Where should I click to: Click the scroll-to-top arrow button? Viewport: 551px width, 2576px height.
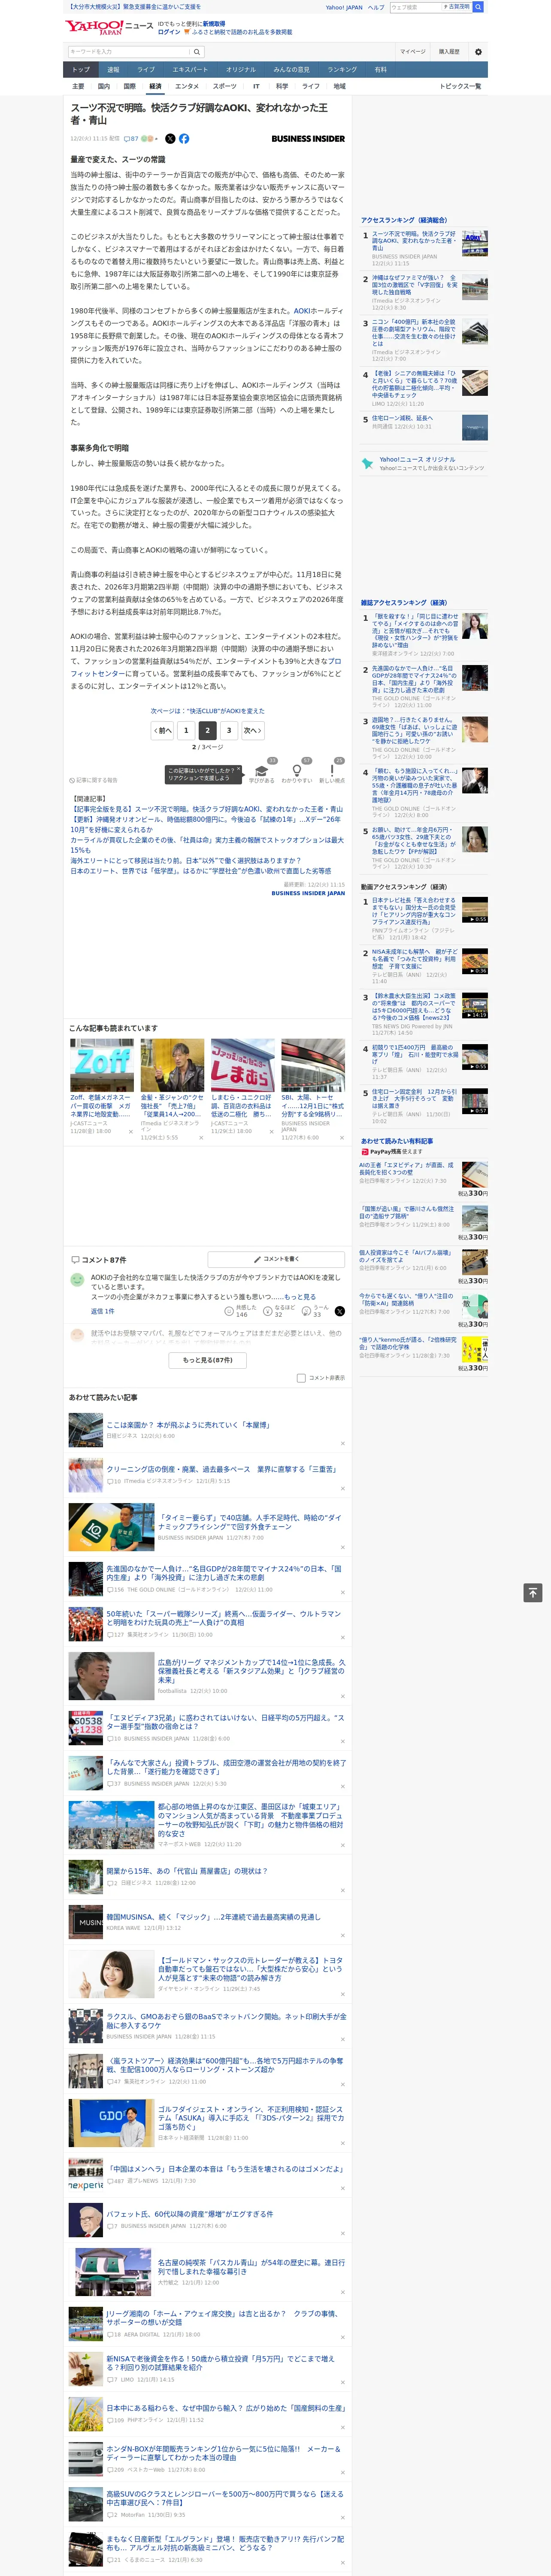pos(533,1592)
